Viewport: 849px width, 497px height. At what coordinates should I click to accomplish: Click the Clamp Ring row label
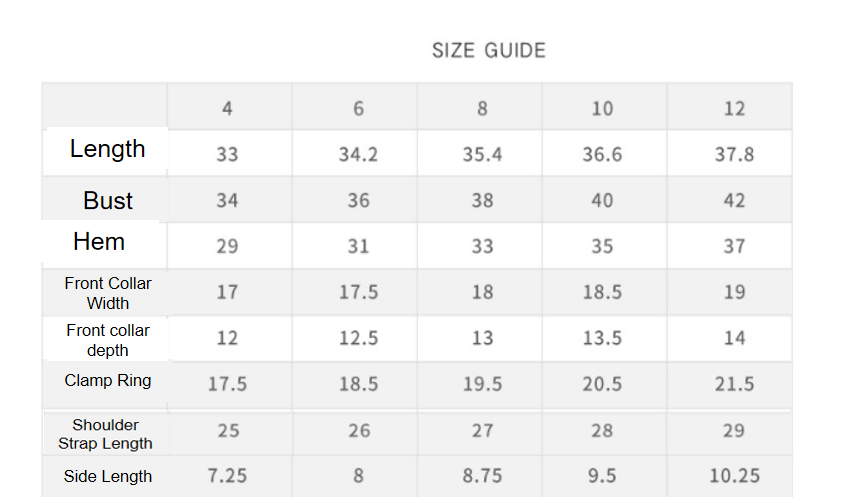click(108, 380)
